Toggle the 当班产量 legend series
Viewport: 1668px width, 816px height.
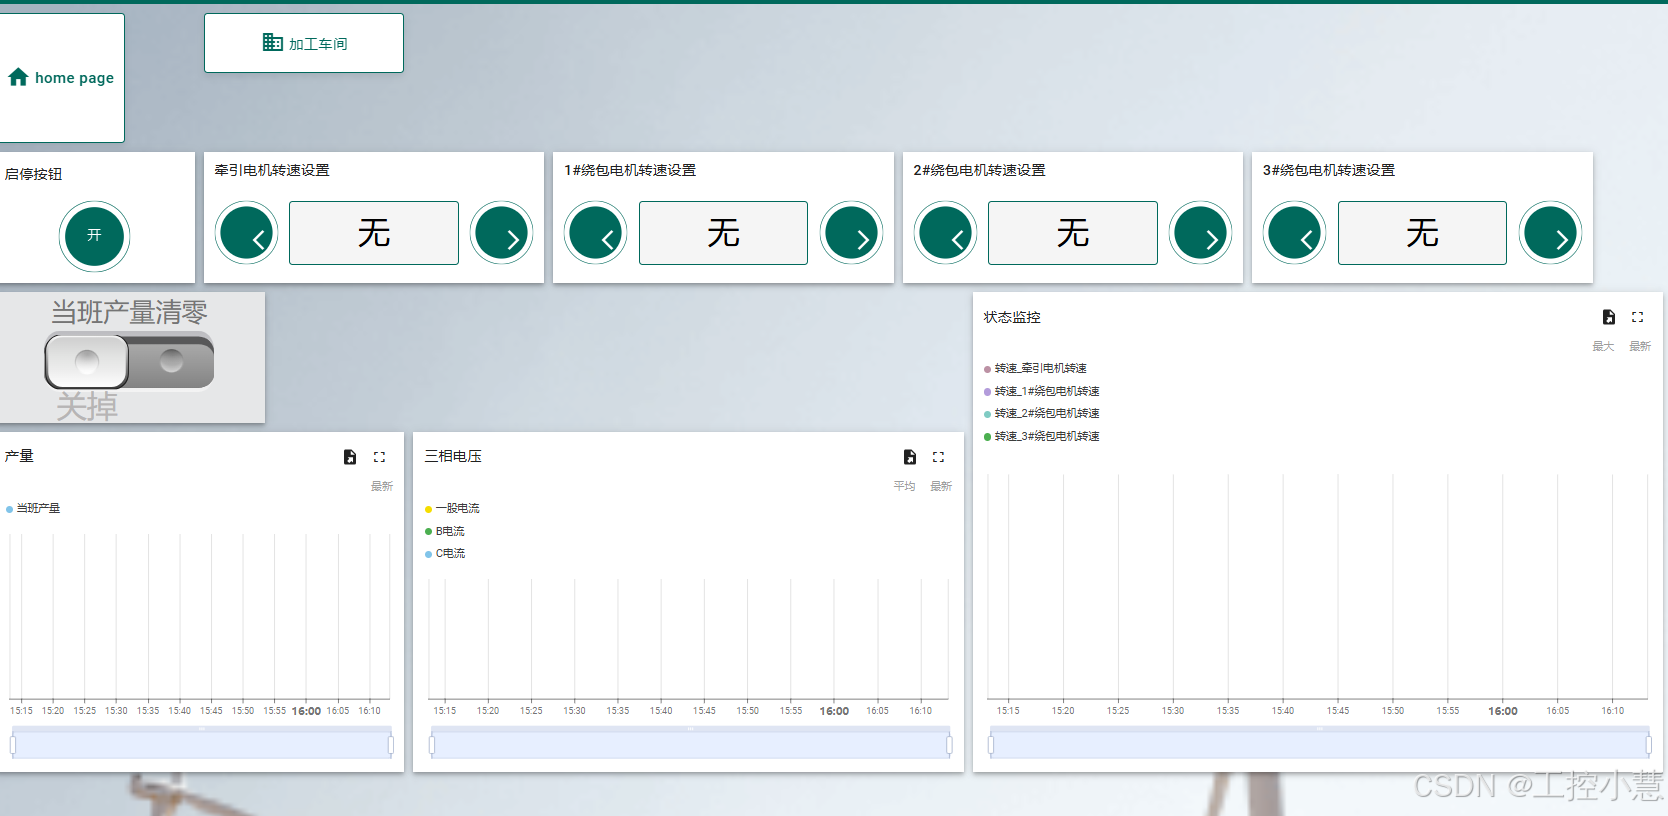(33, 508)
